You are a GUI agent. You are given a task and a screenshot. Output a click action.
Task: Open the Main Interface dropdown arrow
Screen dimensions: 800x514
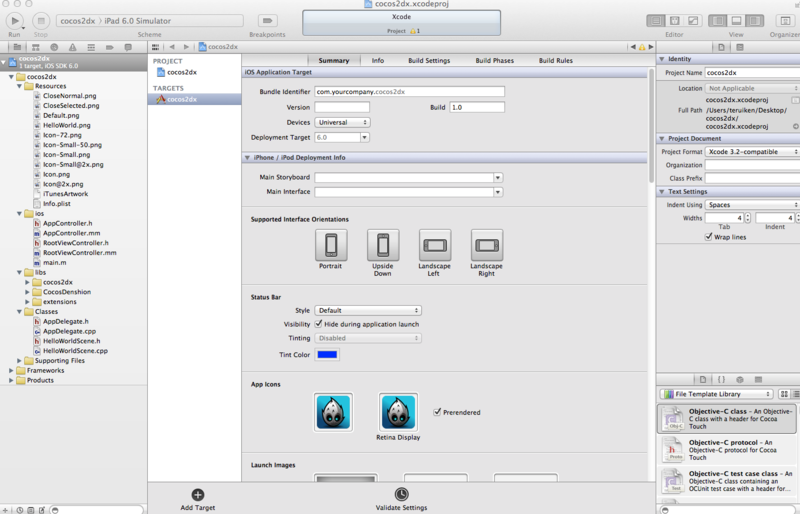pyautogui.click(x=497, y=192)
